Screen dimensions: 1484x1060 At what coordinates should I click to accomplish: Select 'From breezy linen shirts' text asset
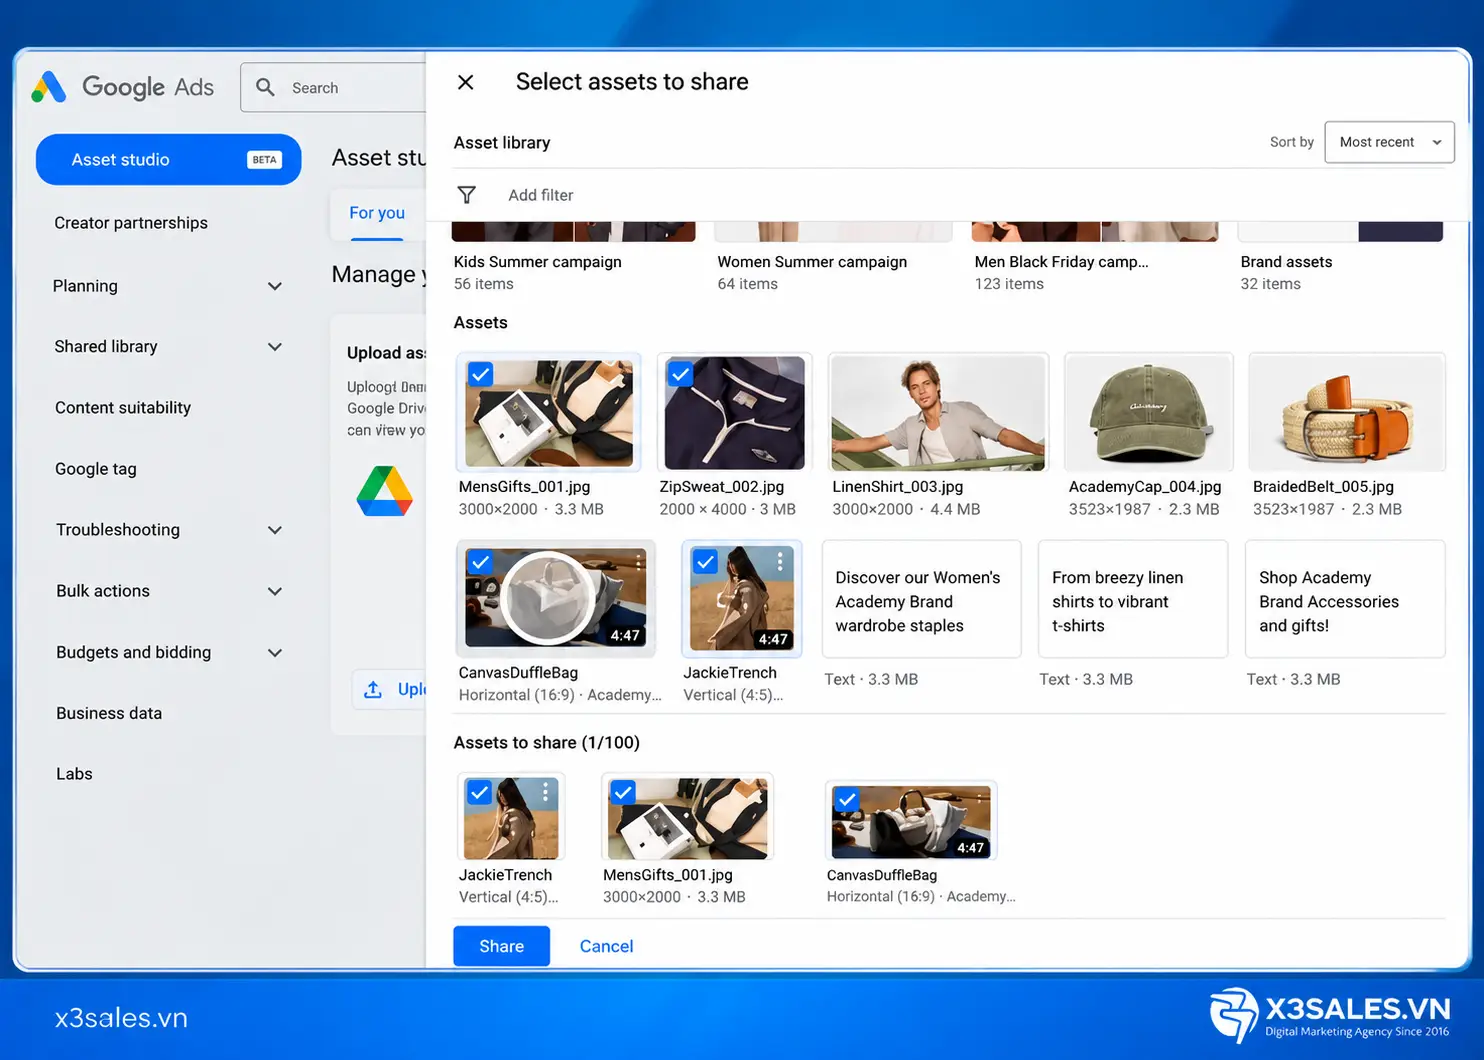[1132, 599]
